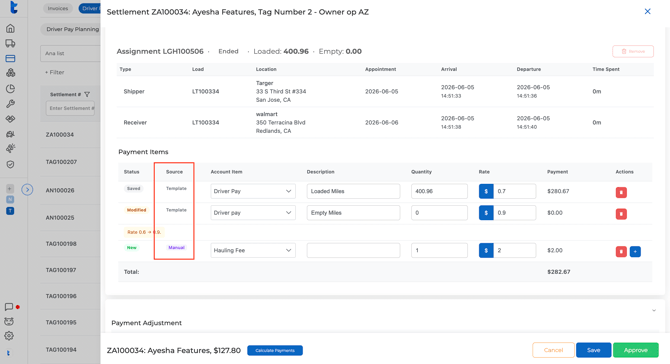Open the Home icon in the sidebar

10,29
